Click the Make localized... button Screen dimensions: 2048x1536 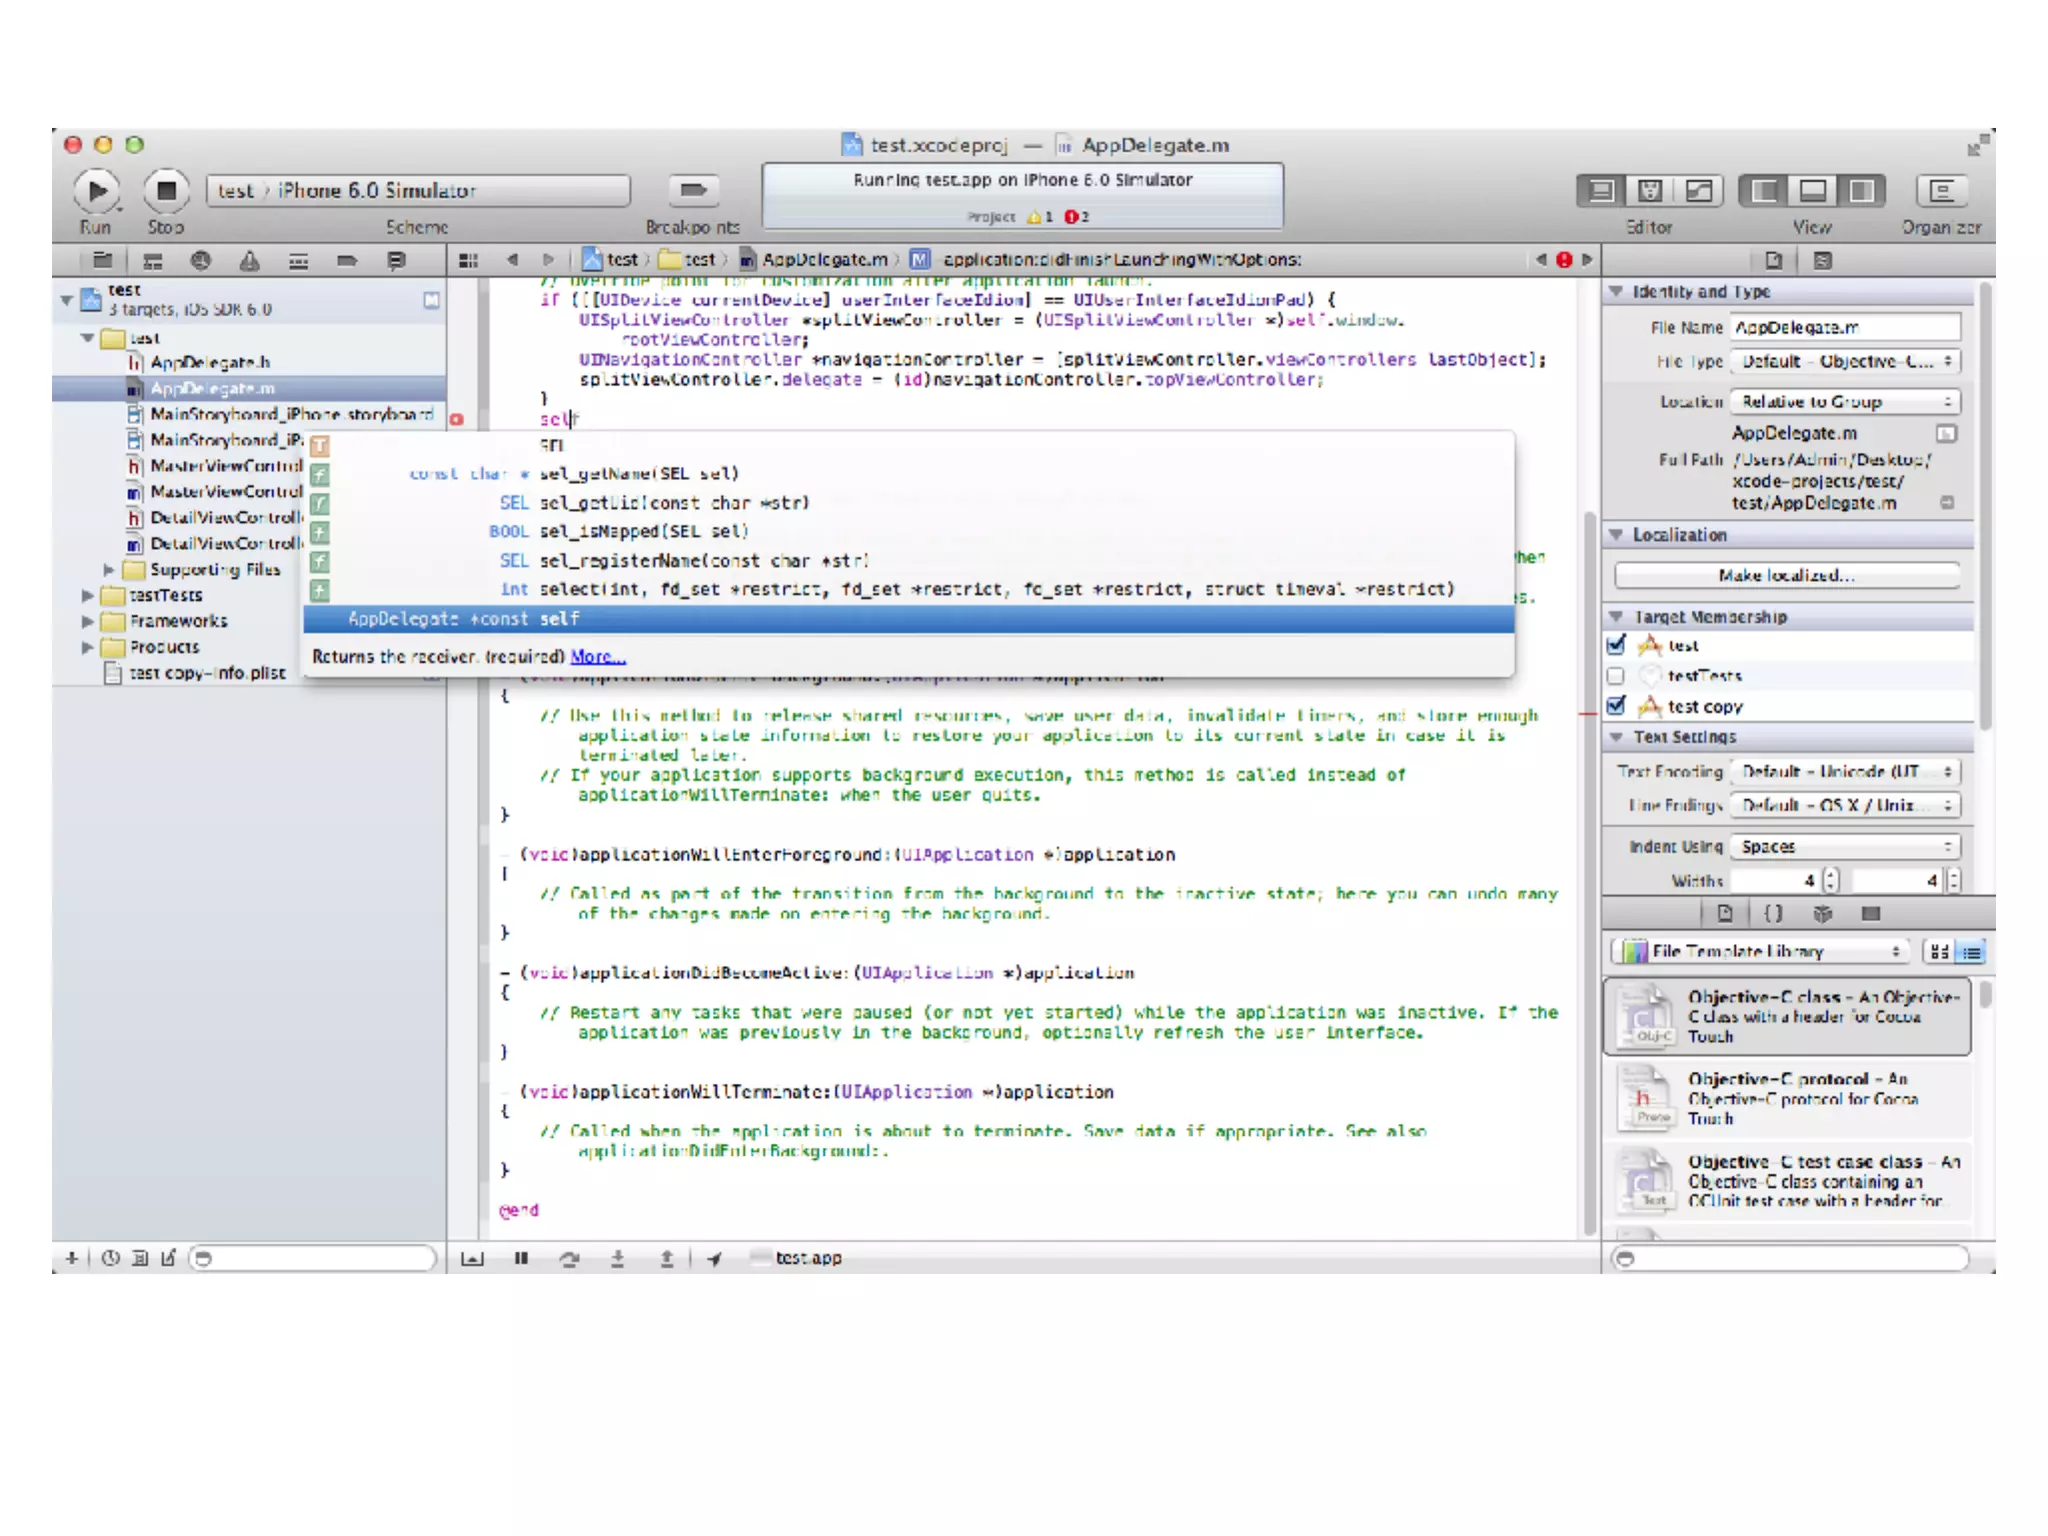pyautogui.click(x=1786, y=575)
